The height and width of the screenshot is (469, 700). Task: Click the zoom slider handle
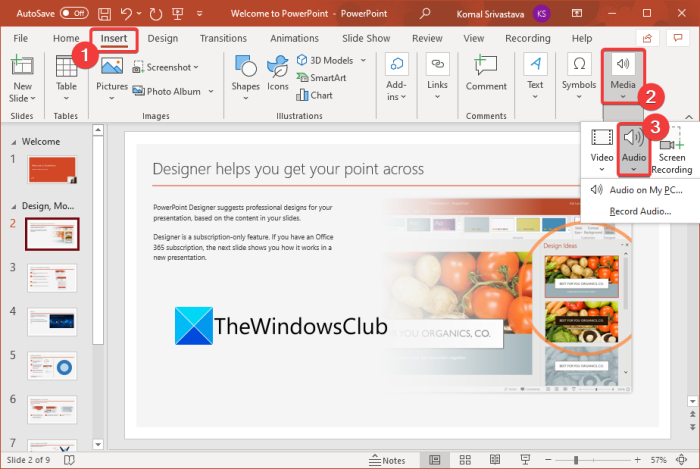point(576,460)
